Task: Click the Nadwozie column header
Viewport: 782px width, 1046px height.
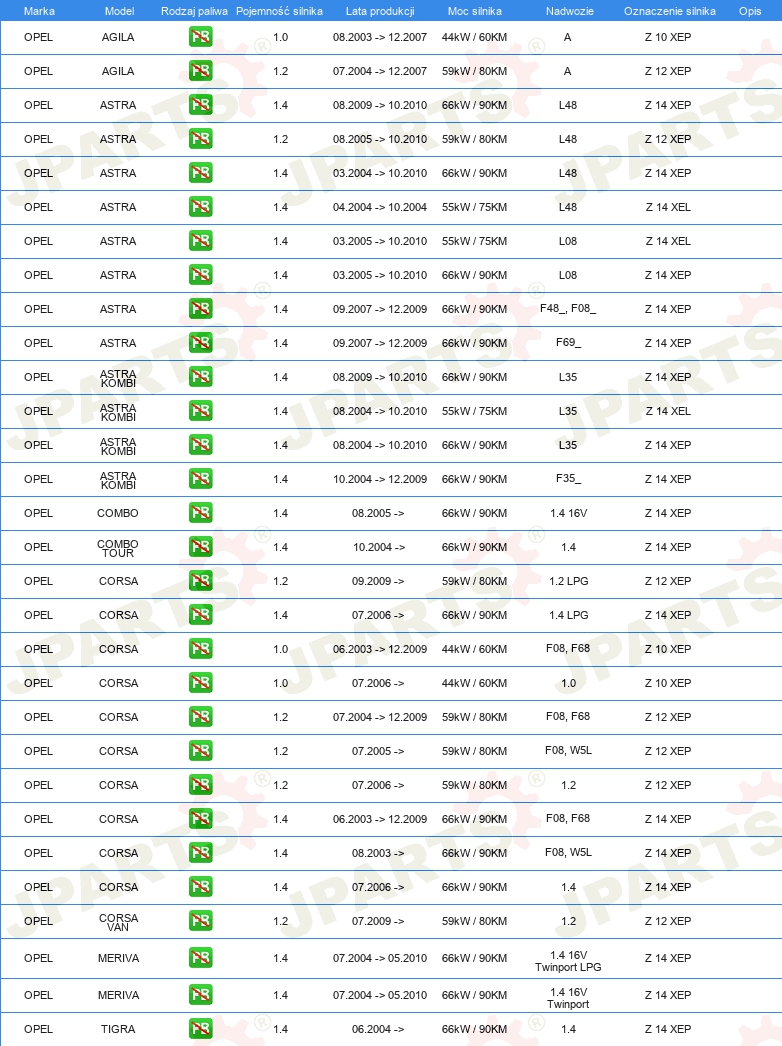Action: (569, 11)
